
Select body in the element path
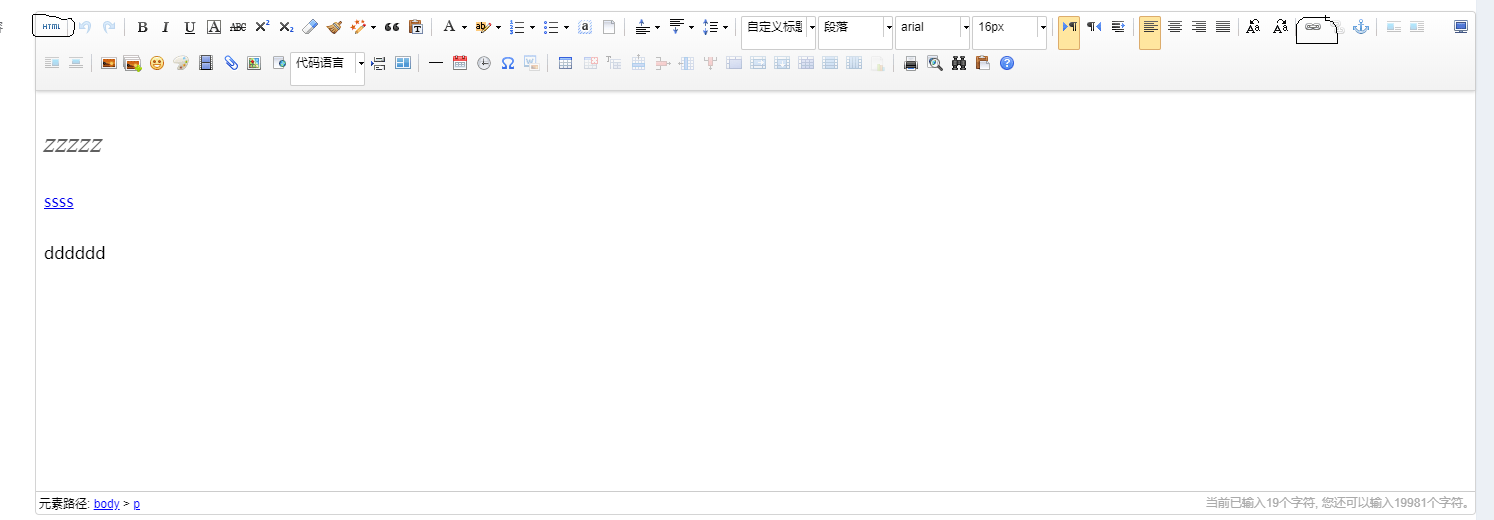(106, 504)
